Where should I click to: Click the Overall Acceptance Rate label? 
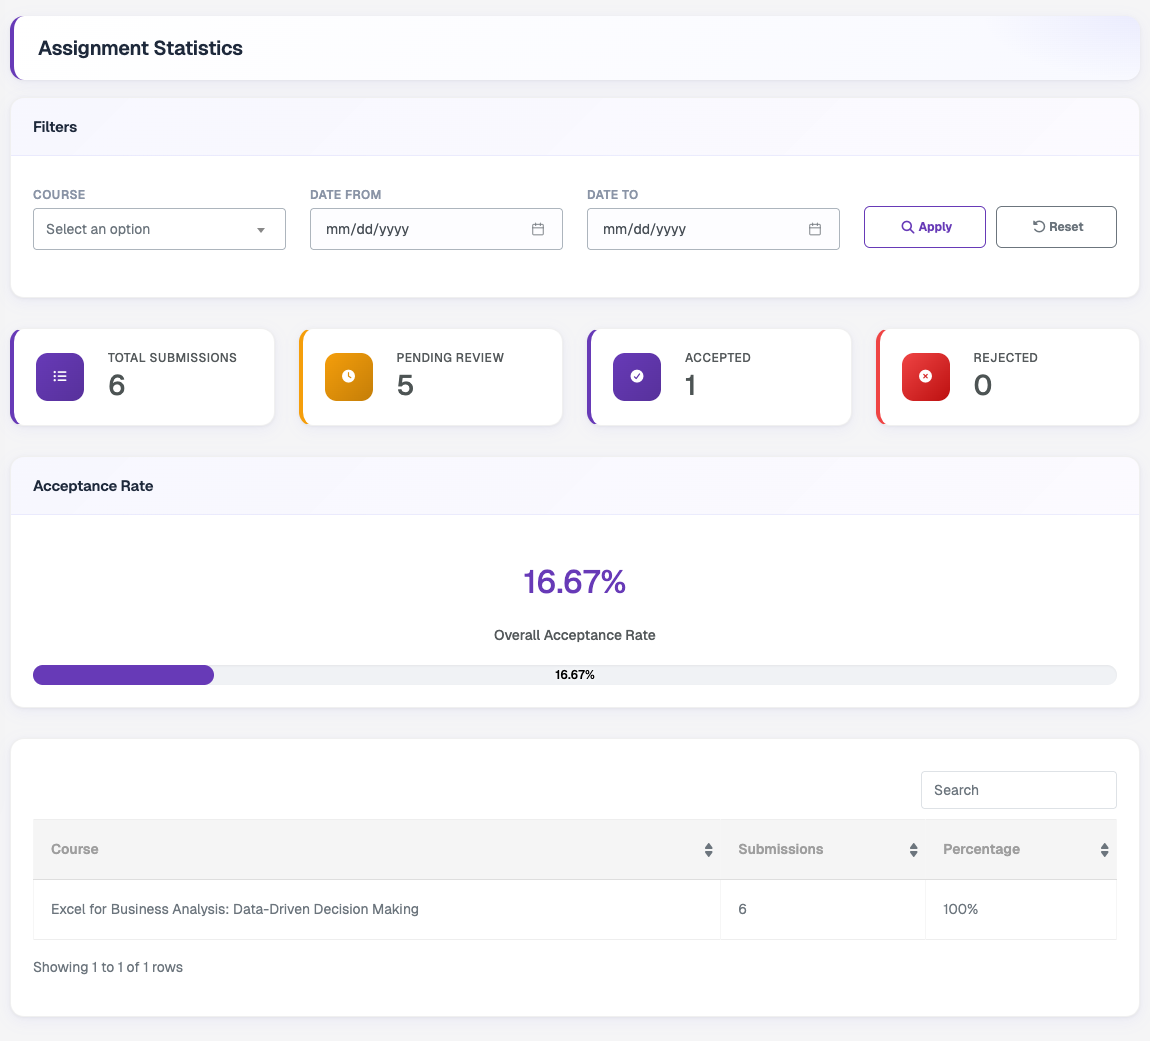tap(574, 635)
